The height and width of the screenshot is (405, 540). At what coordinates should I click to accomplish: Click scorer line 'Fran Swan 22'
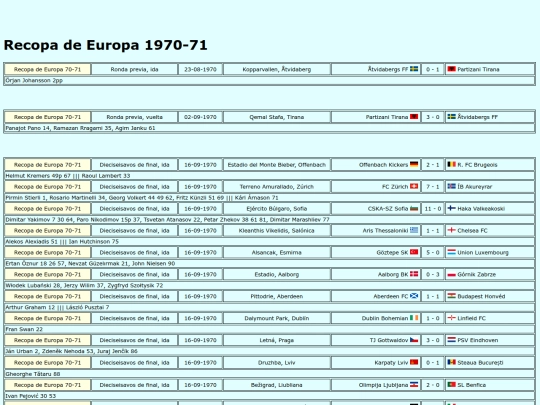tap(24, 329)
